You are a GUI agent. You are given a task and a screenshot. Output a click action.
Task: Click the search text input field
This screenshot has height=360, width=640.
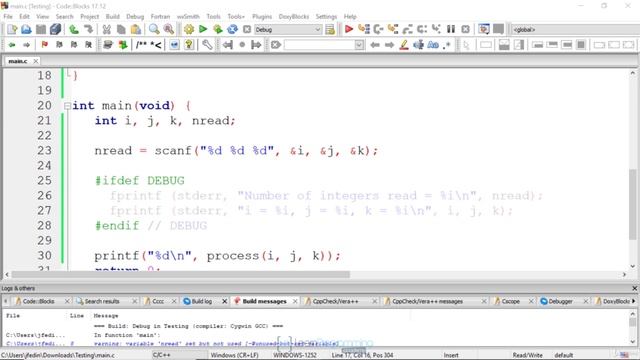(320, 44)
